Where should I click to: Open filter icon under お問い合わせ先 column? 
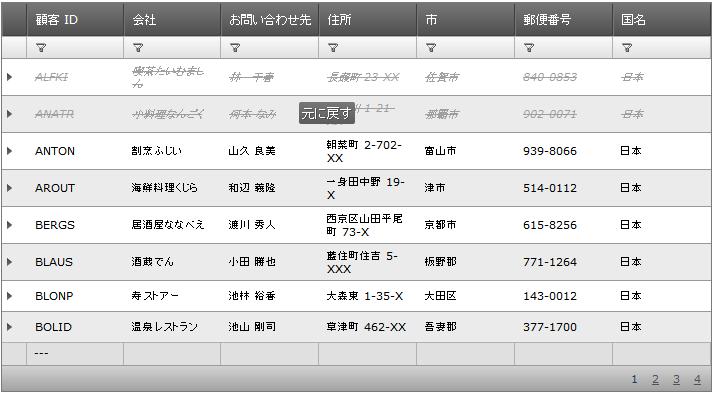tap(235, 47)
